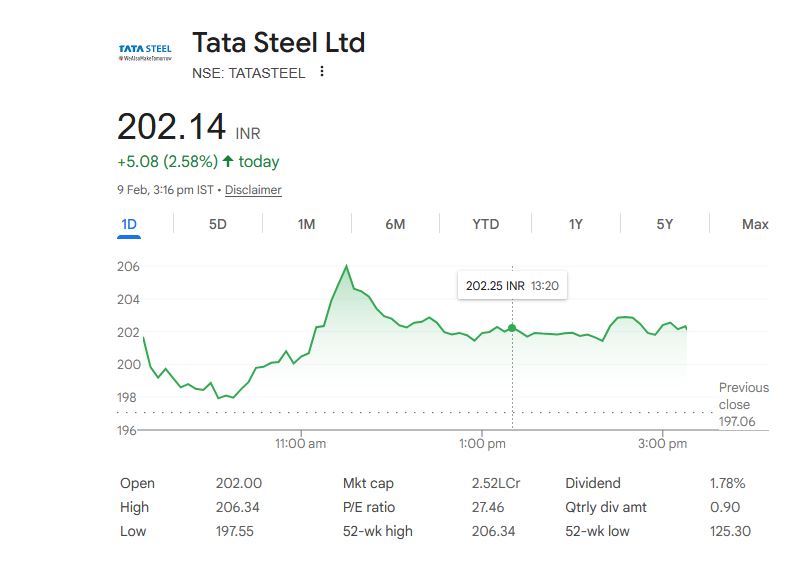Switch to the 5D chart tab
788x576 pixels.
[218, 224]
